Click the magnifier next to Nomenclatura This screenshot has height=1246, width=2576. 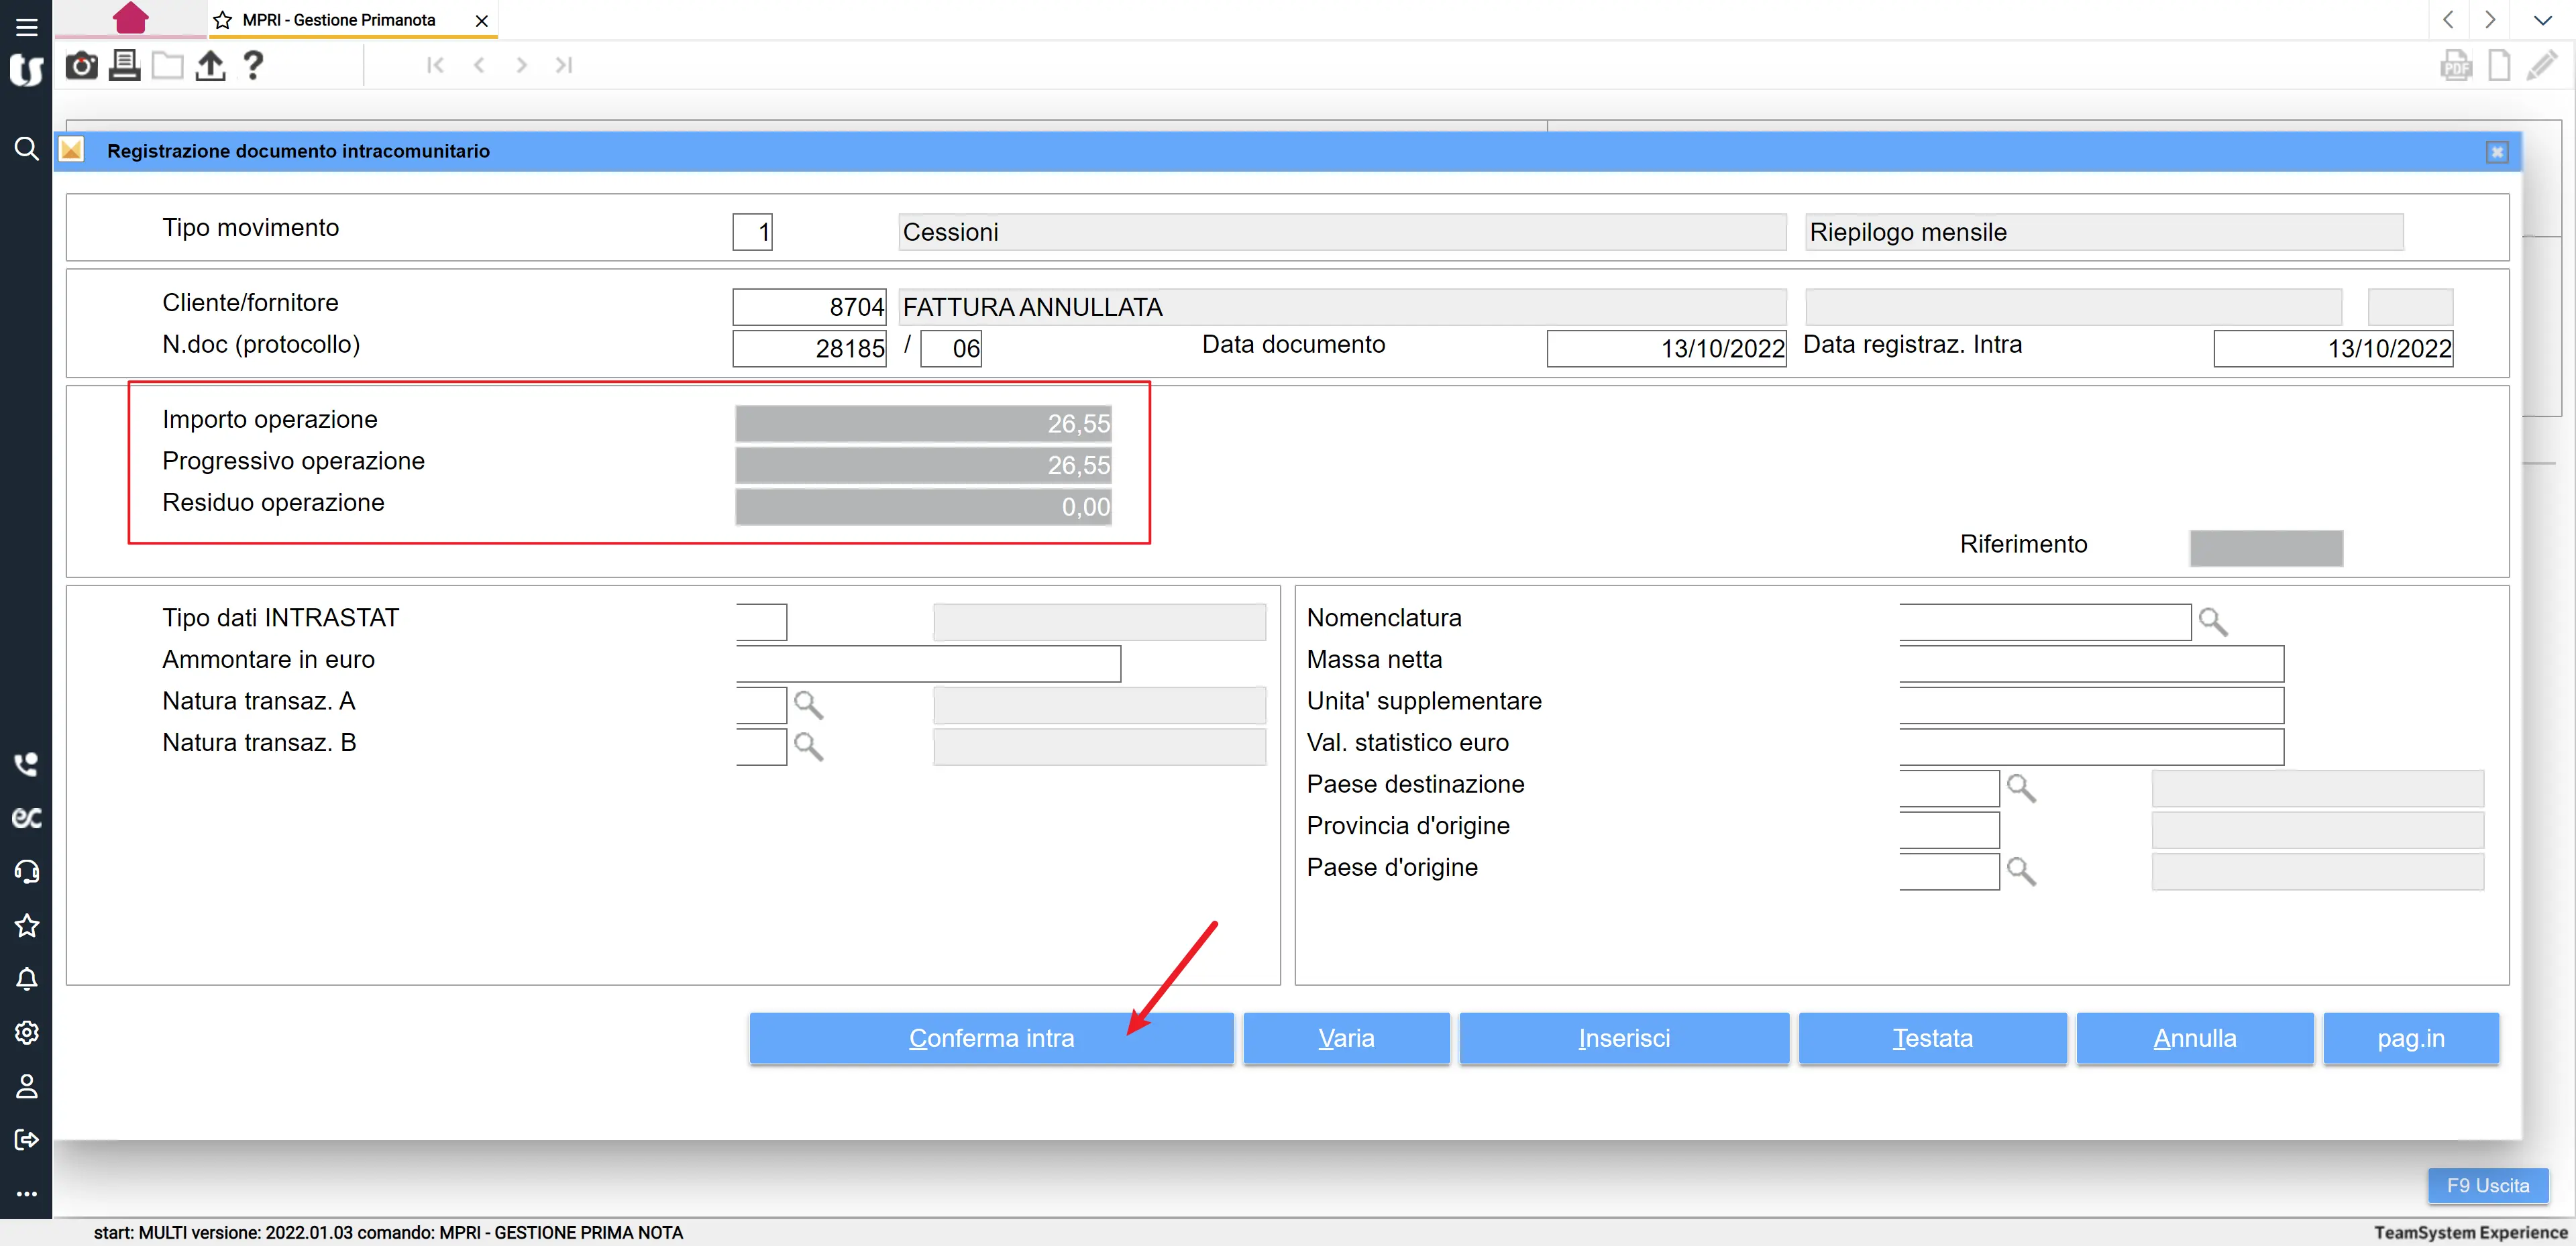pyautogui.click(x=2212, y=622)
